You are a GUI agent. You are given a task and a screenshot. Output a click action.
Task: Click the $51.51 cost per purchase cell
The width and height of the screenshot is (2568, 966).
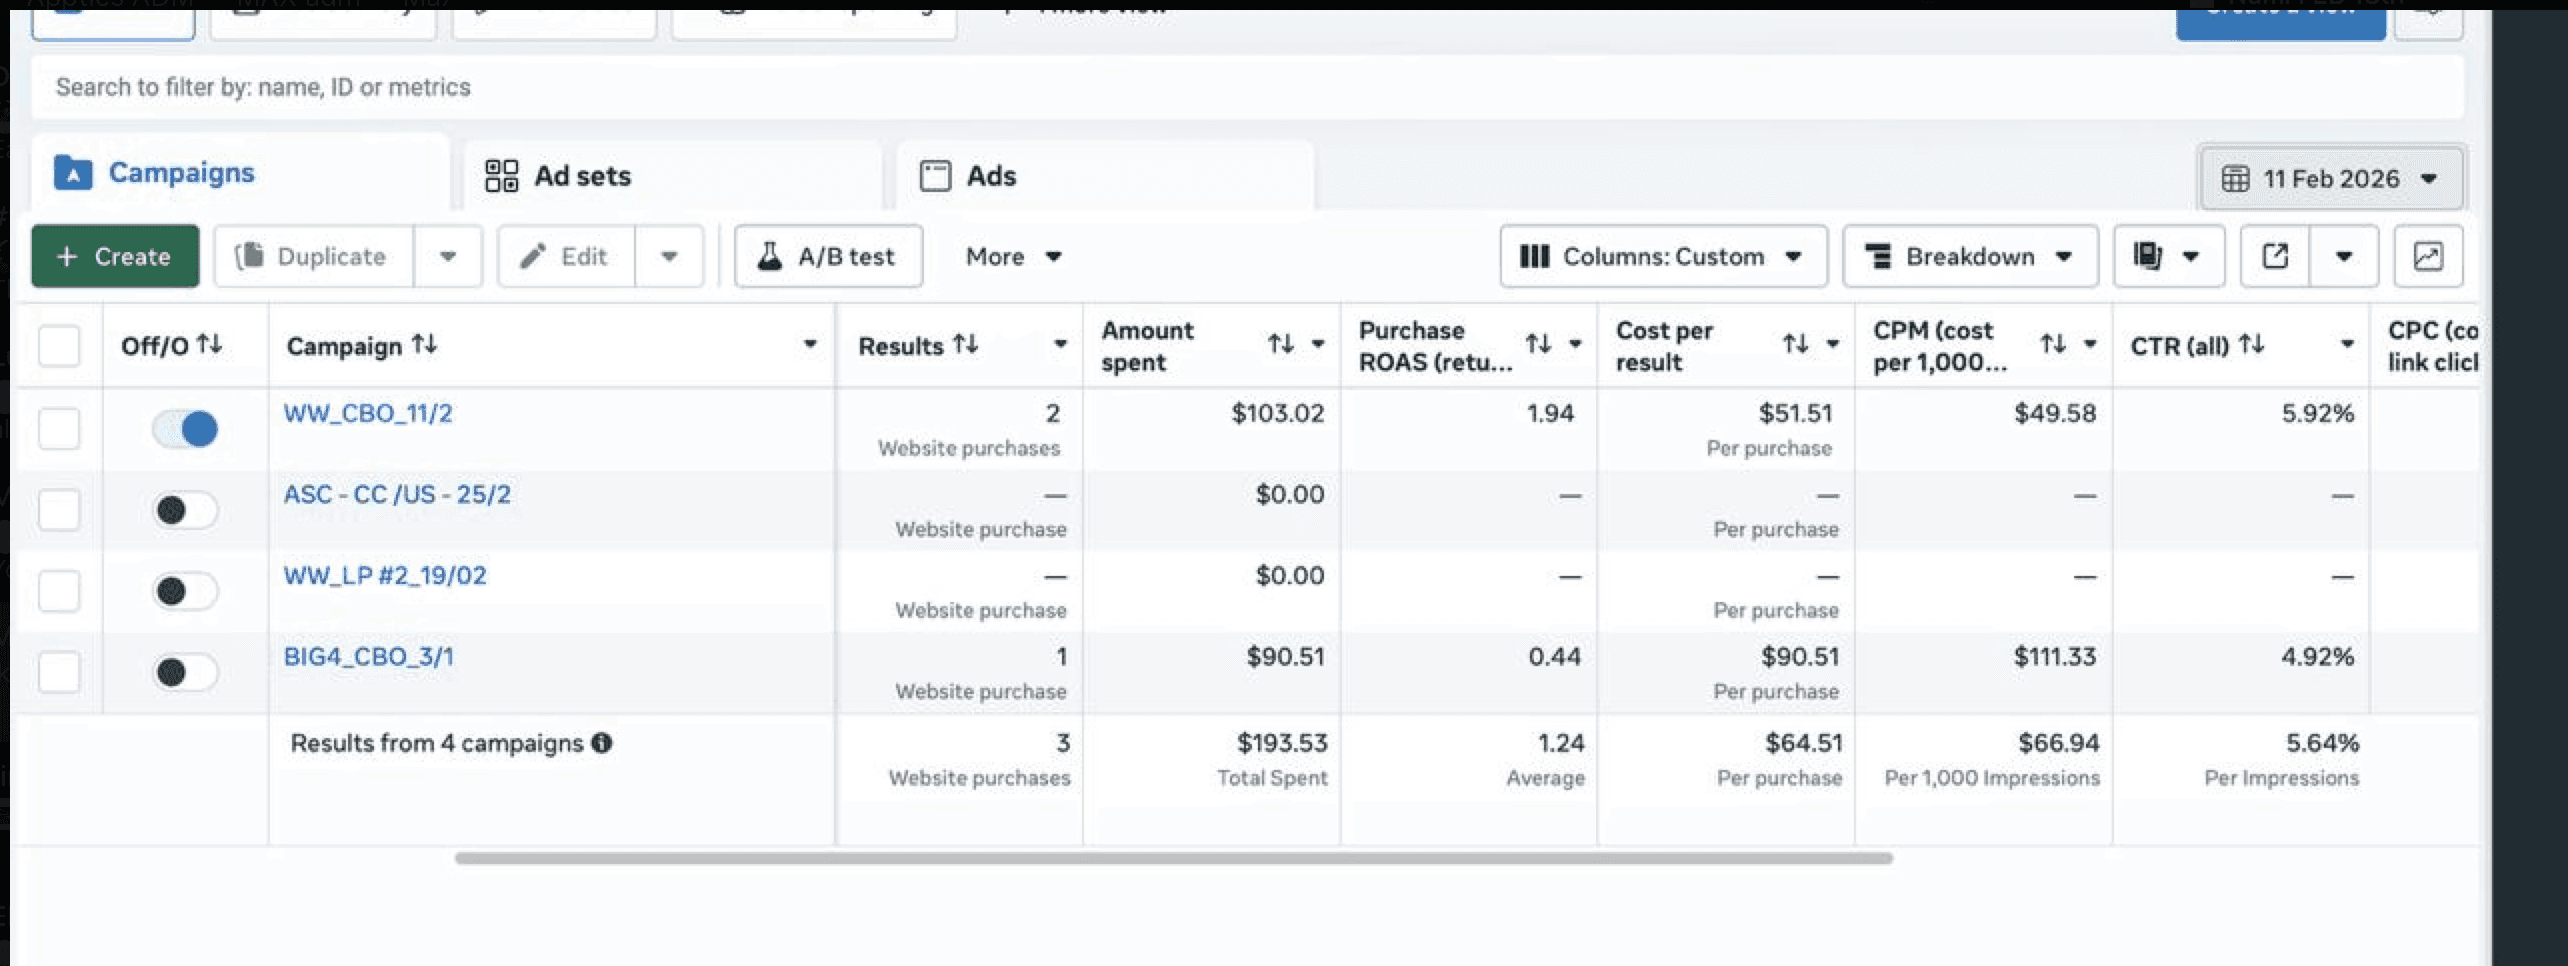click(x=1796, y=413)
